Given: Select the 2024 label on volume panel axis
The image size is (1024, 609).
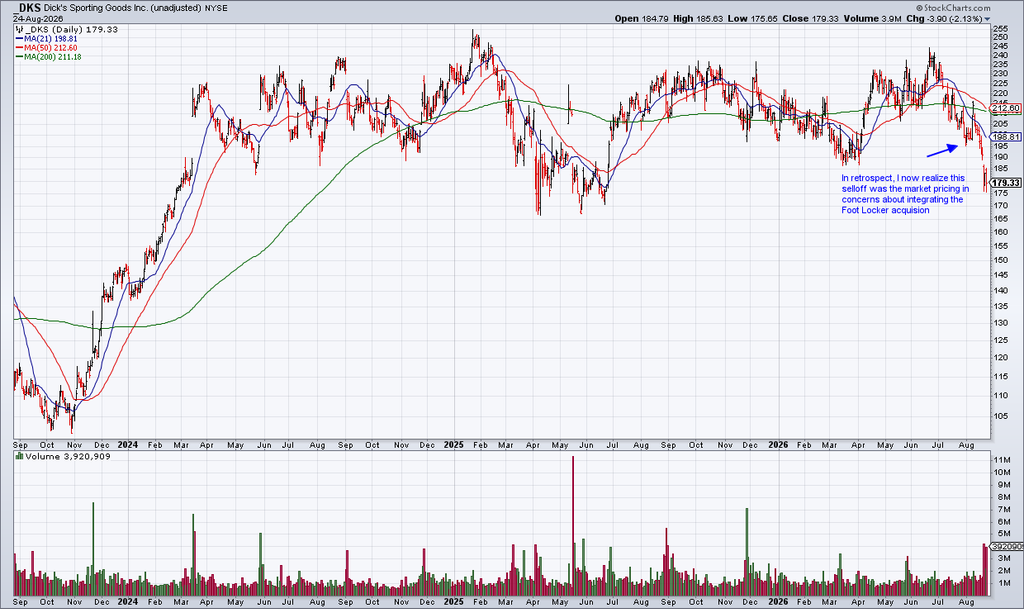Looking at the screenshot, I should point(127,602).
